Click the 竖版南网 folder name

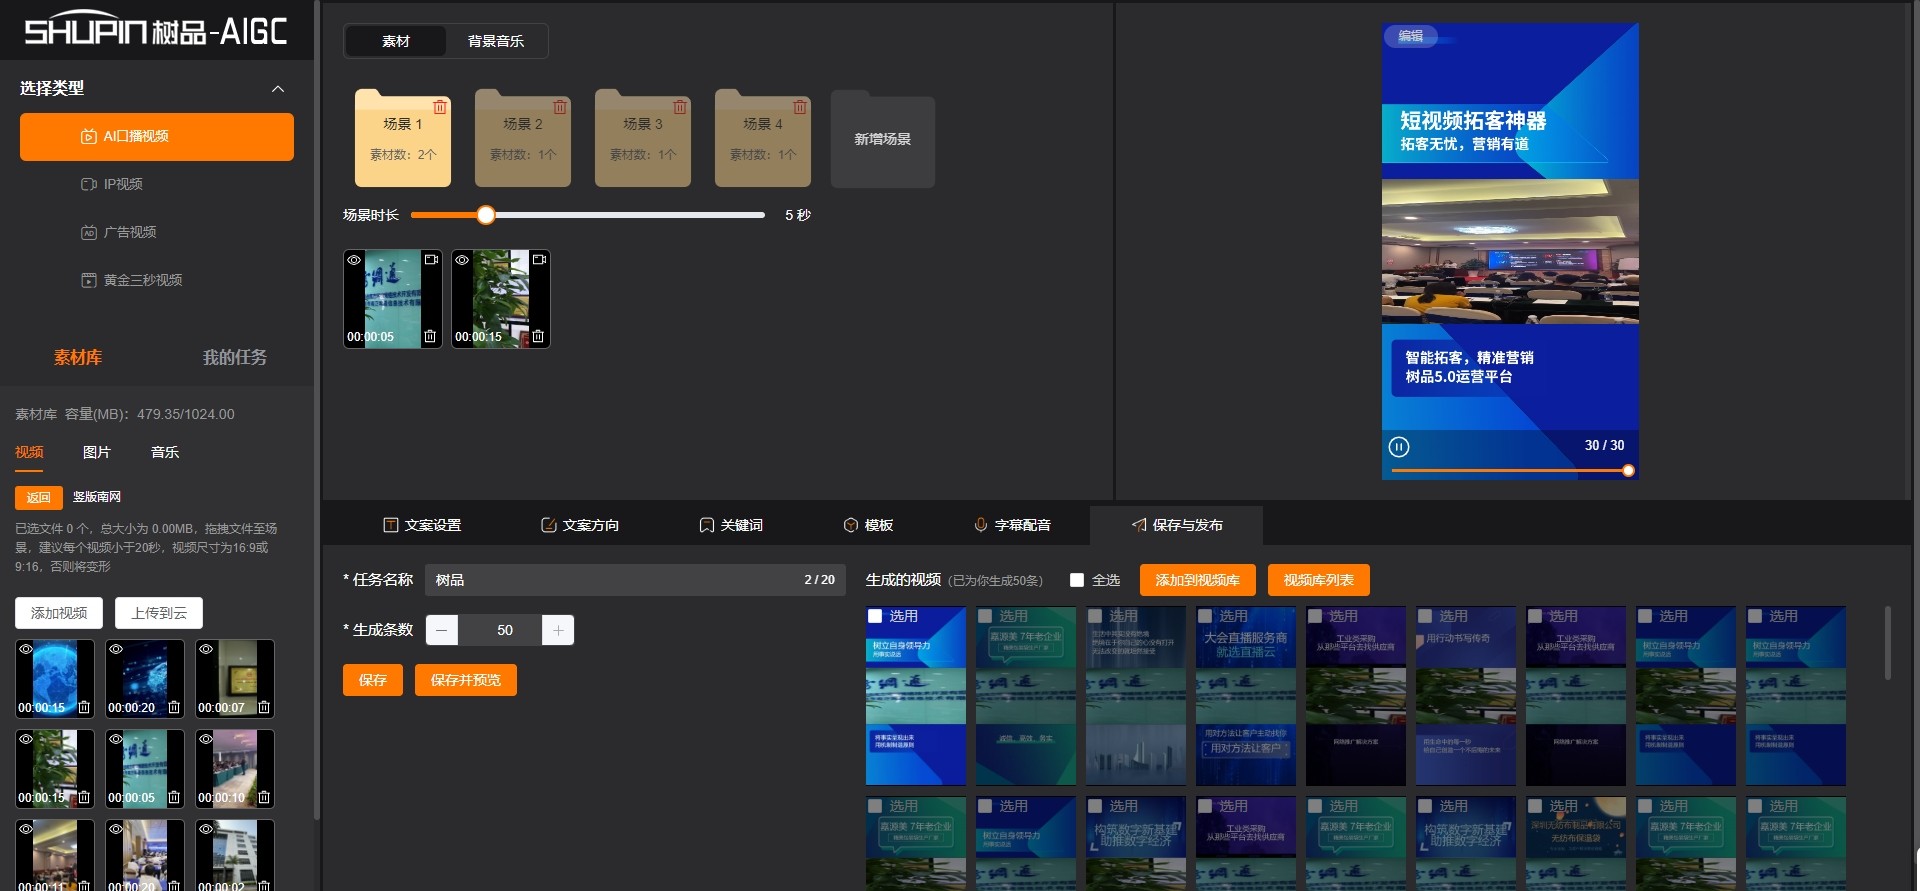[97, 497]
